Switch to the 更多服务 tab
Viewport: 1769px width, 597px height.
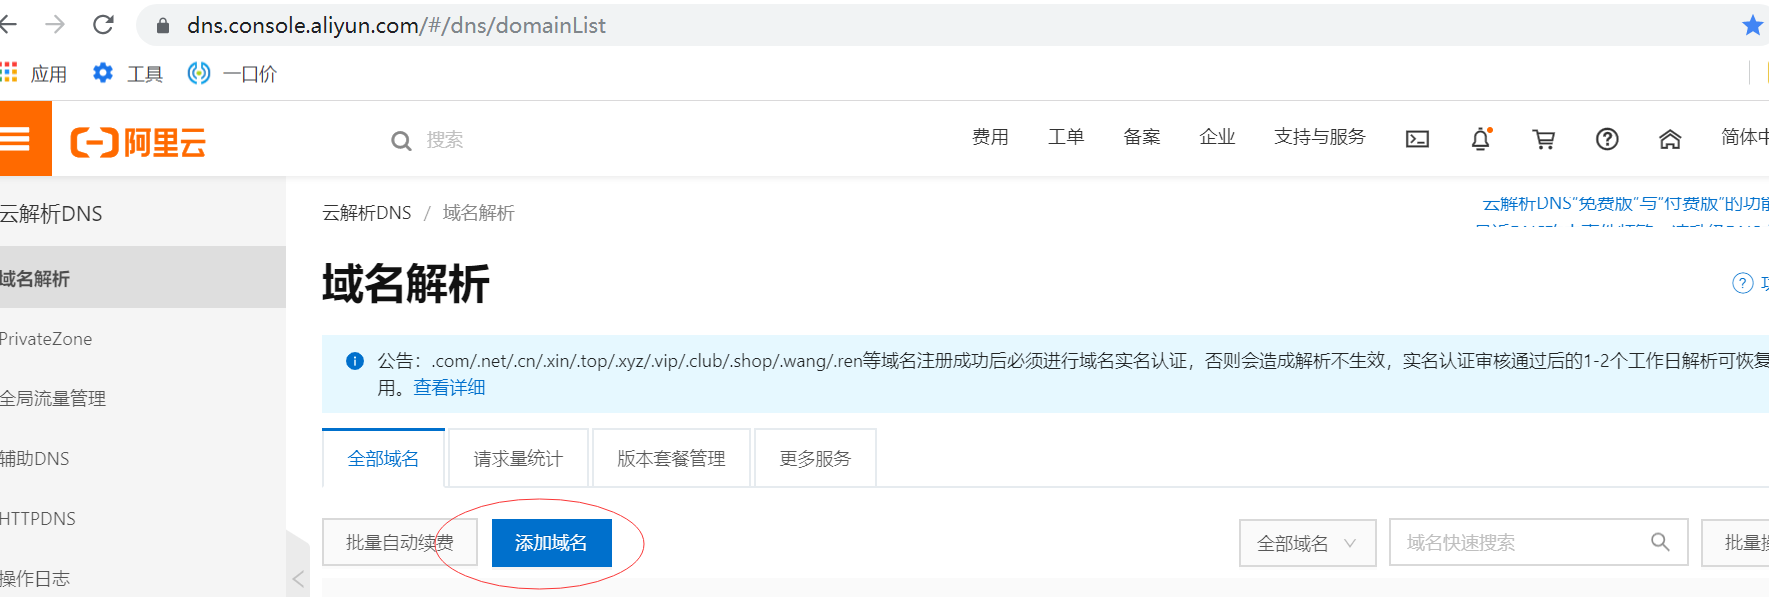pyautogui.click(x=815, y=458)
